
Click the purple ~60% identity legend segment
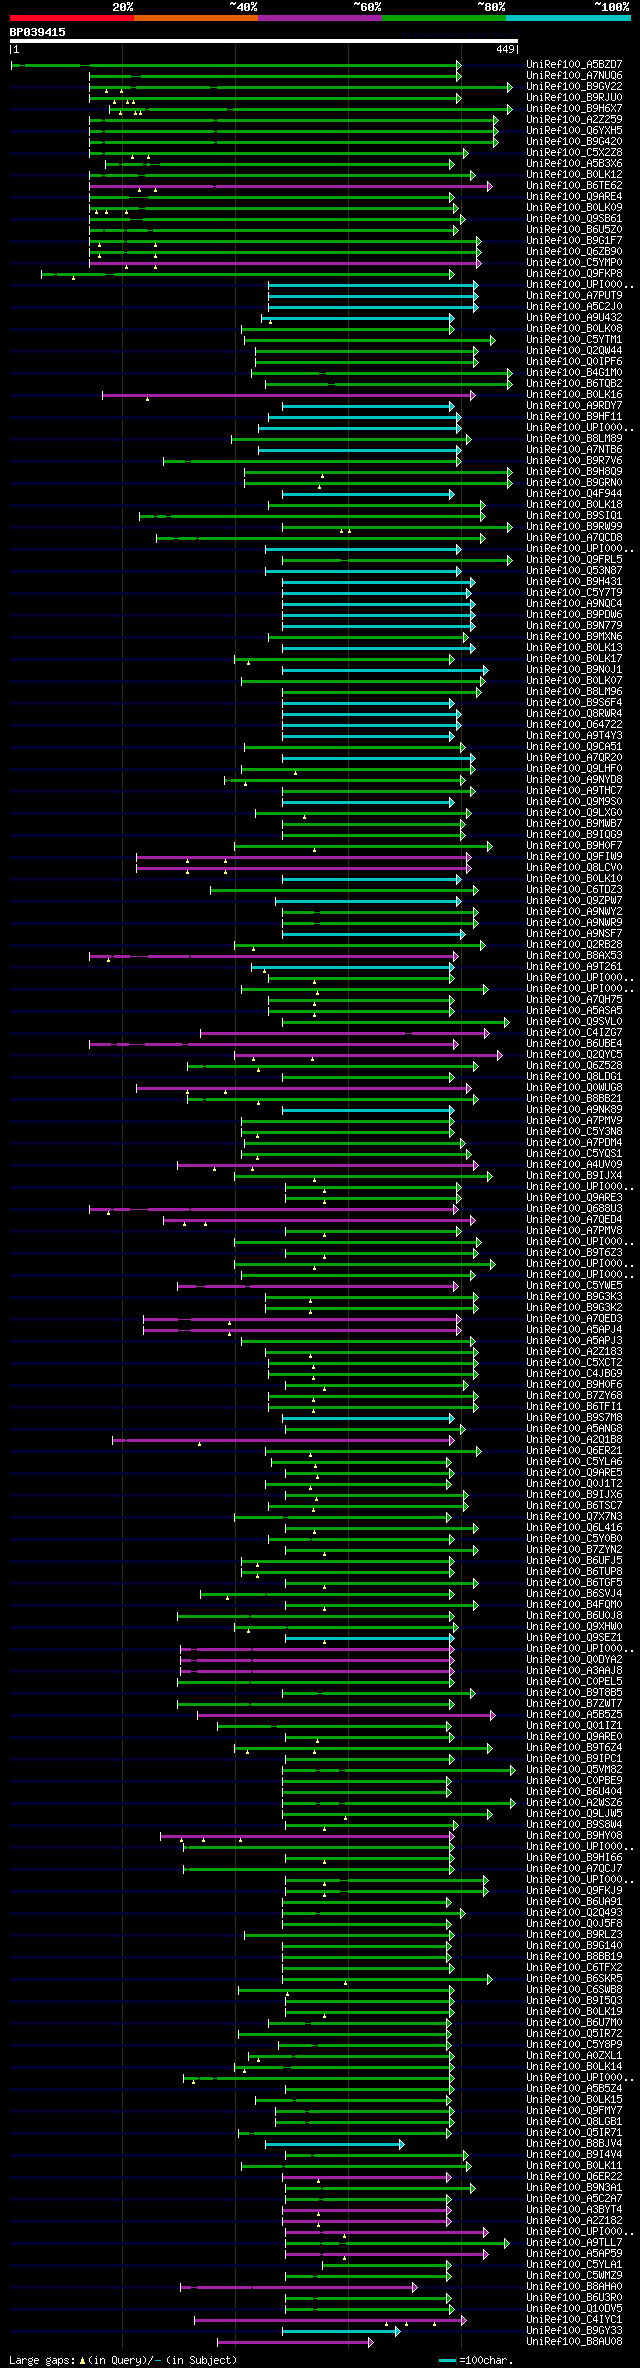tap(320, 18)
